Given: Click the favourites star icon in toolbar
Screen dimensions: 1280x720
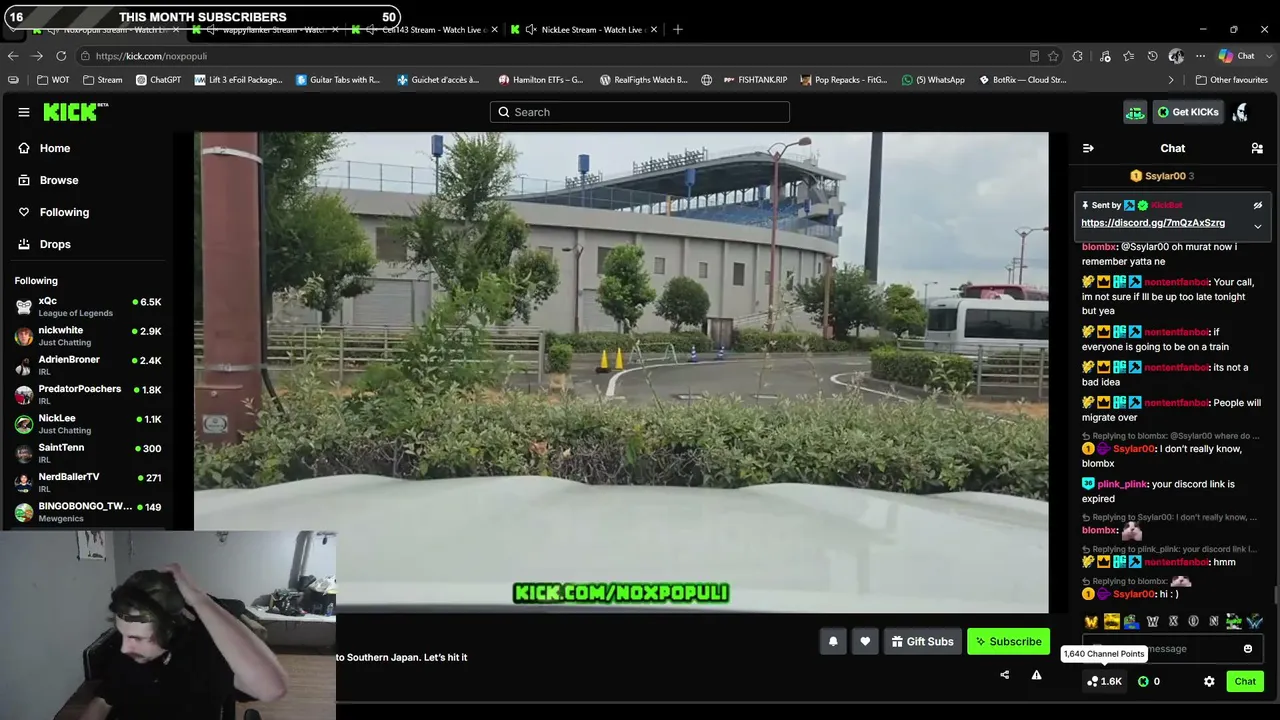Looking at the screenshot, I should 1128,56.
